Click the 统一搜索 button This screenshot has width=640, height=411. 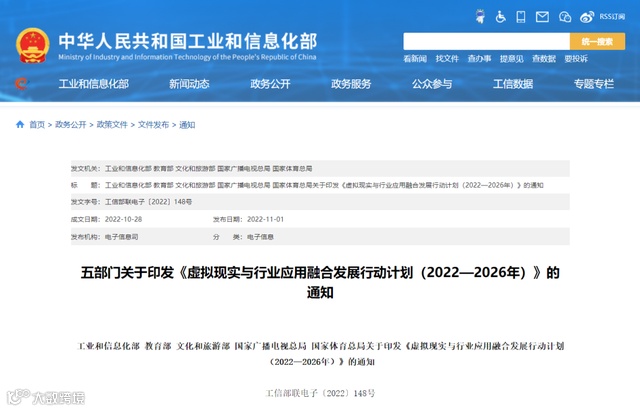click(597, 41)
